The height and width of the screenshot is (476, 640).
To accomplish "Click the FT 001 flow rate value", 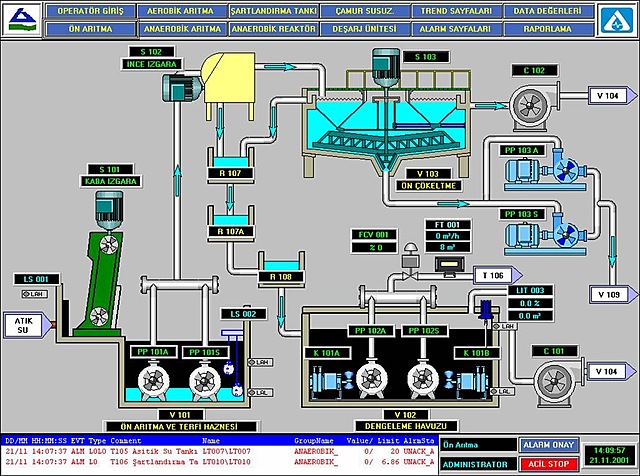I will 448,236.
